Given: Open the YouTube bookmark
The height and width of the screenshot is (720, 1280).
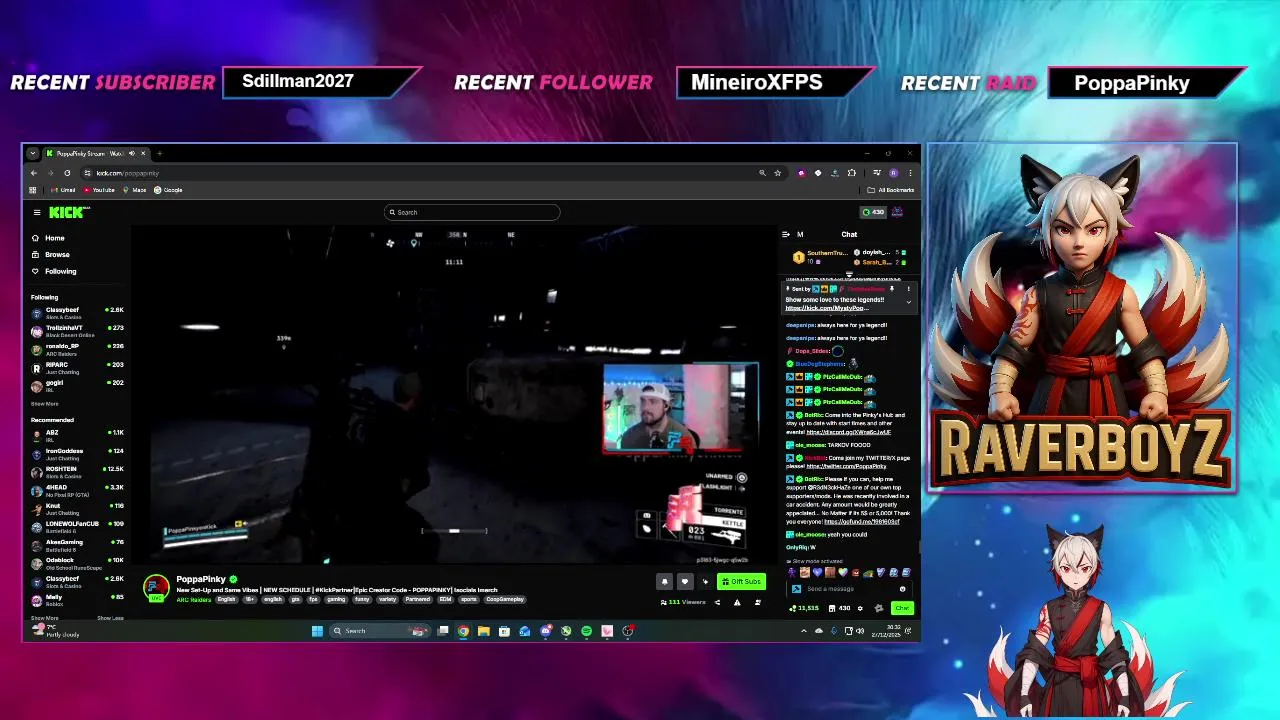Looking at the screenshot, I should pos(98,190).
